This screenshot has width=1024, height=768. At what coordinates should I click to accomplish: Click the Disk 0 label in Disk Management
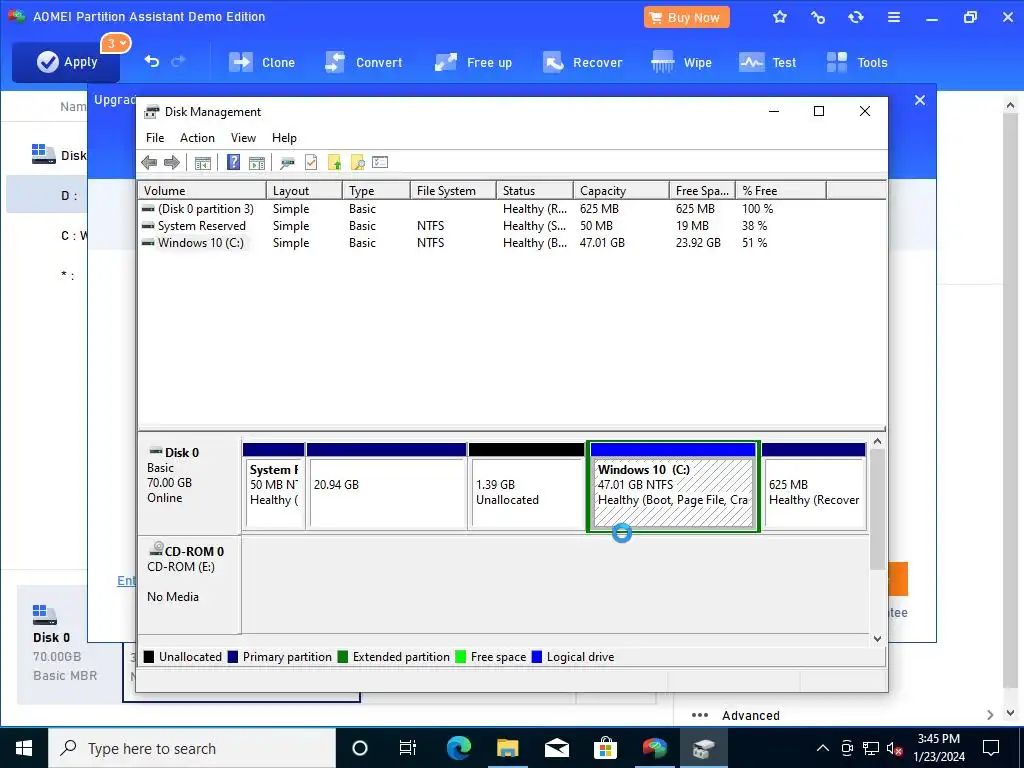[182, 453]
